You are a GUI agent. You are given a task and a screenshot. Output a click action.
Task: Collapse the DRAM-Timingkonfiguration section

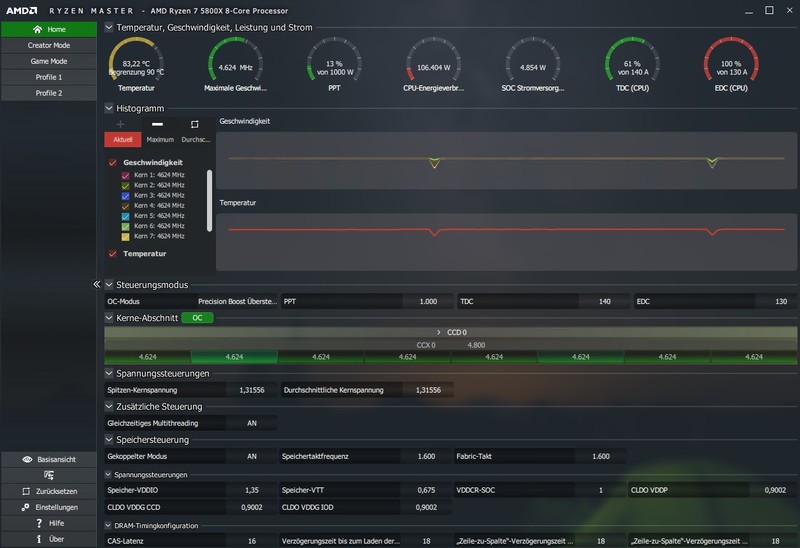108,525
